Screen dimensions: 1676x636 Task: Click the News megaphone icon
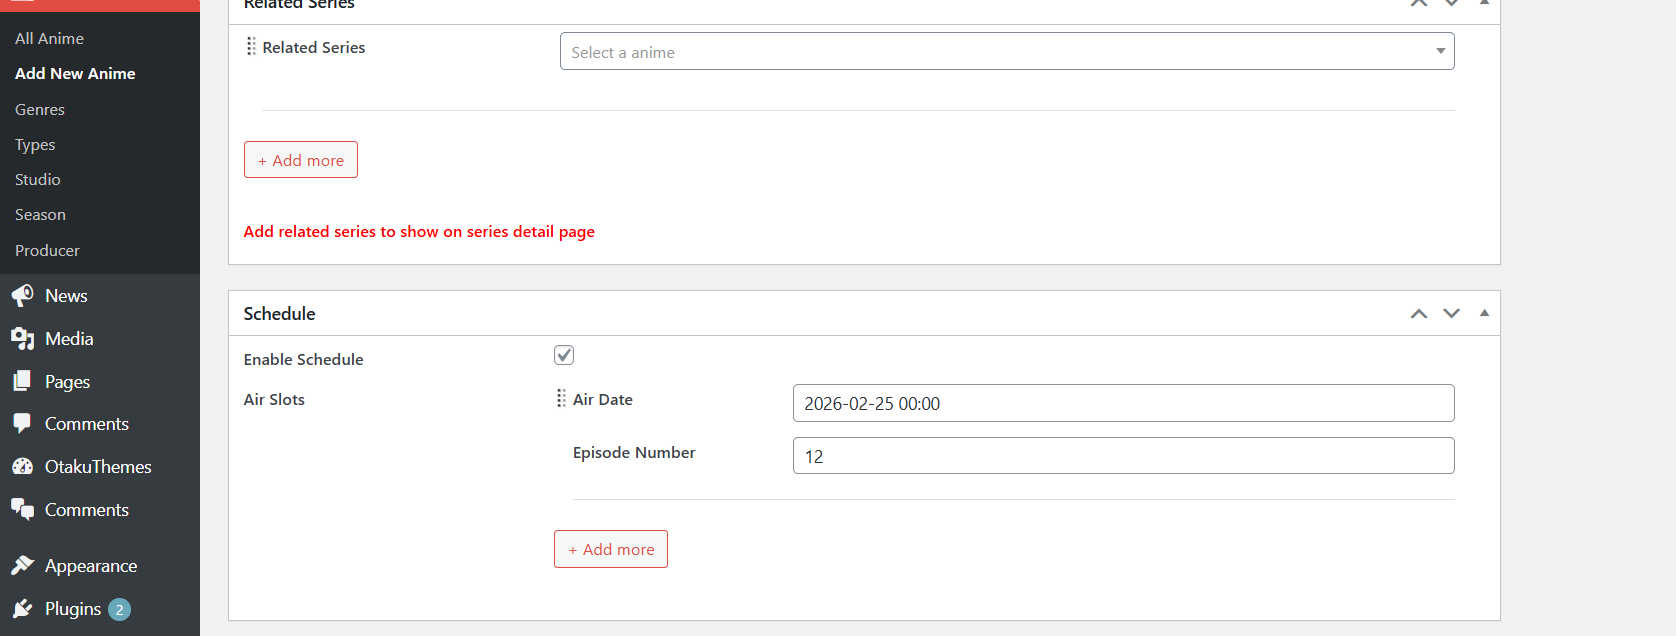click(22, 296)
